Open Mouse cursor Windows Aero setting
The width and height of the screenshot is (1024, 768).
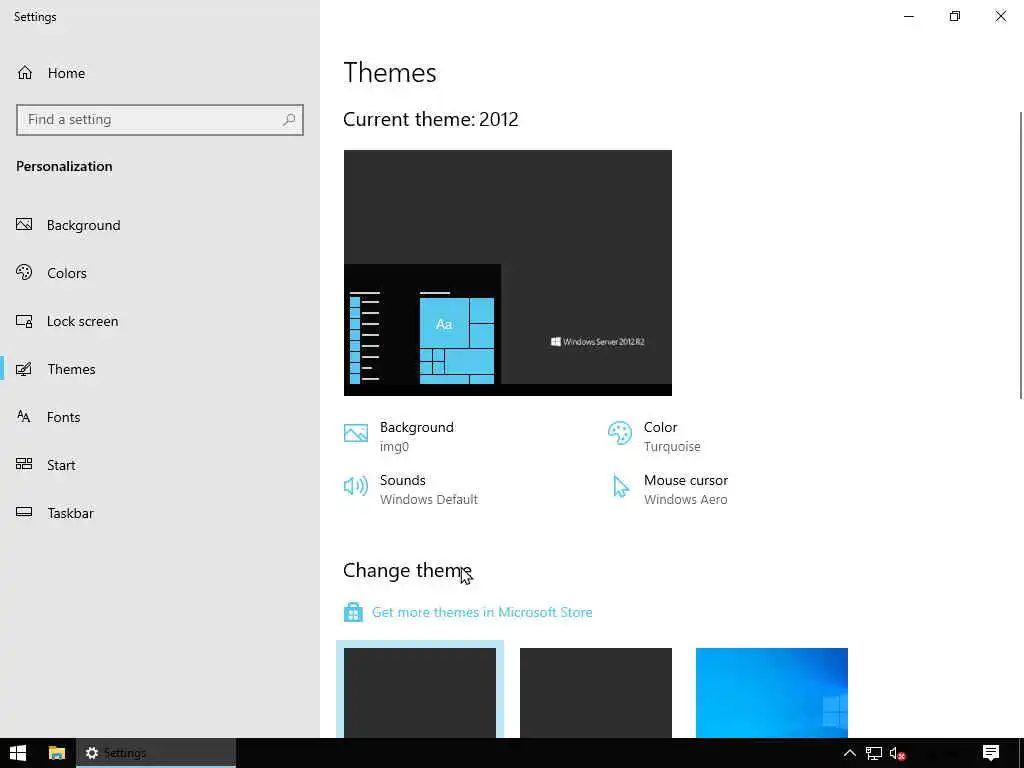(x=668, y=489)
